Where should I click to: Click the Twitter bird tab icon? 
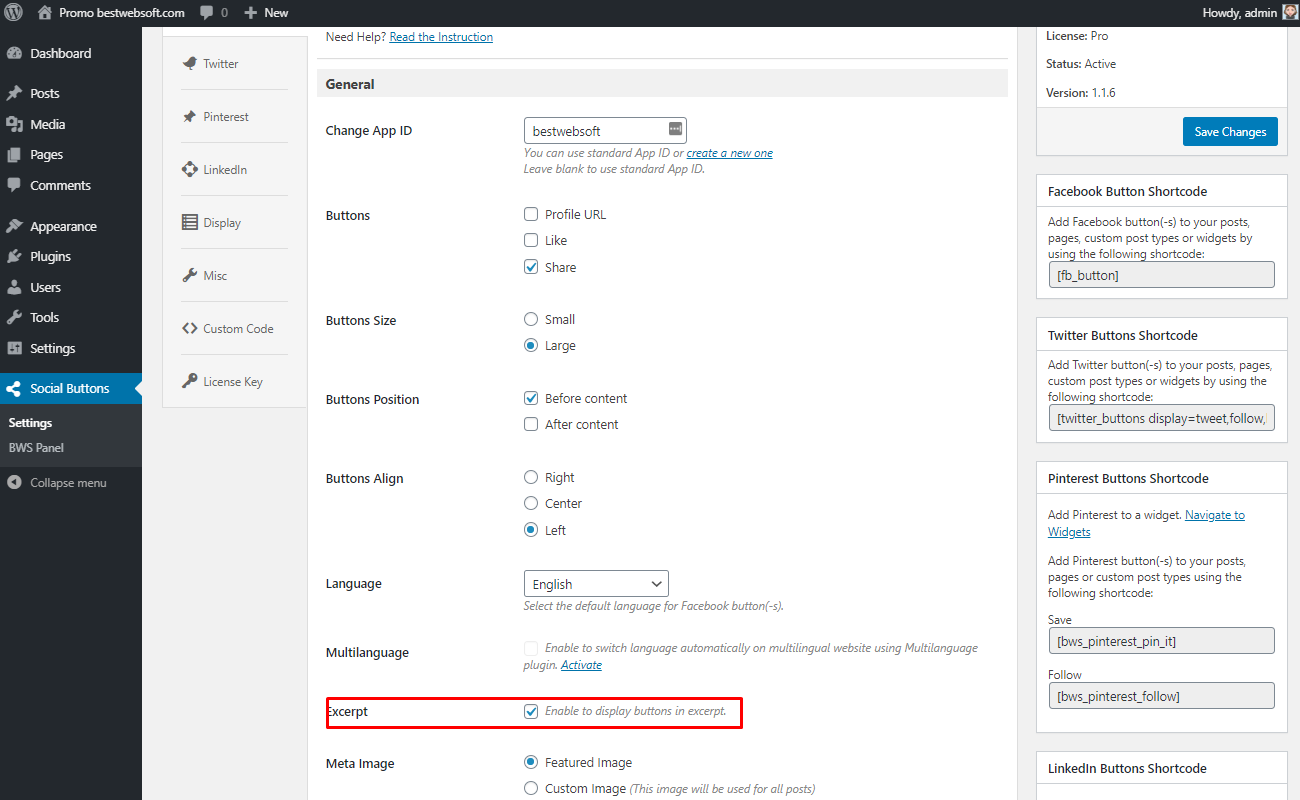(x=189, y=63)
